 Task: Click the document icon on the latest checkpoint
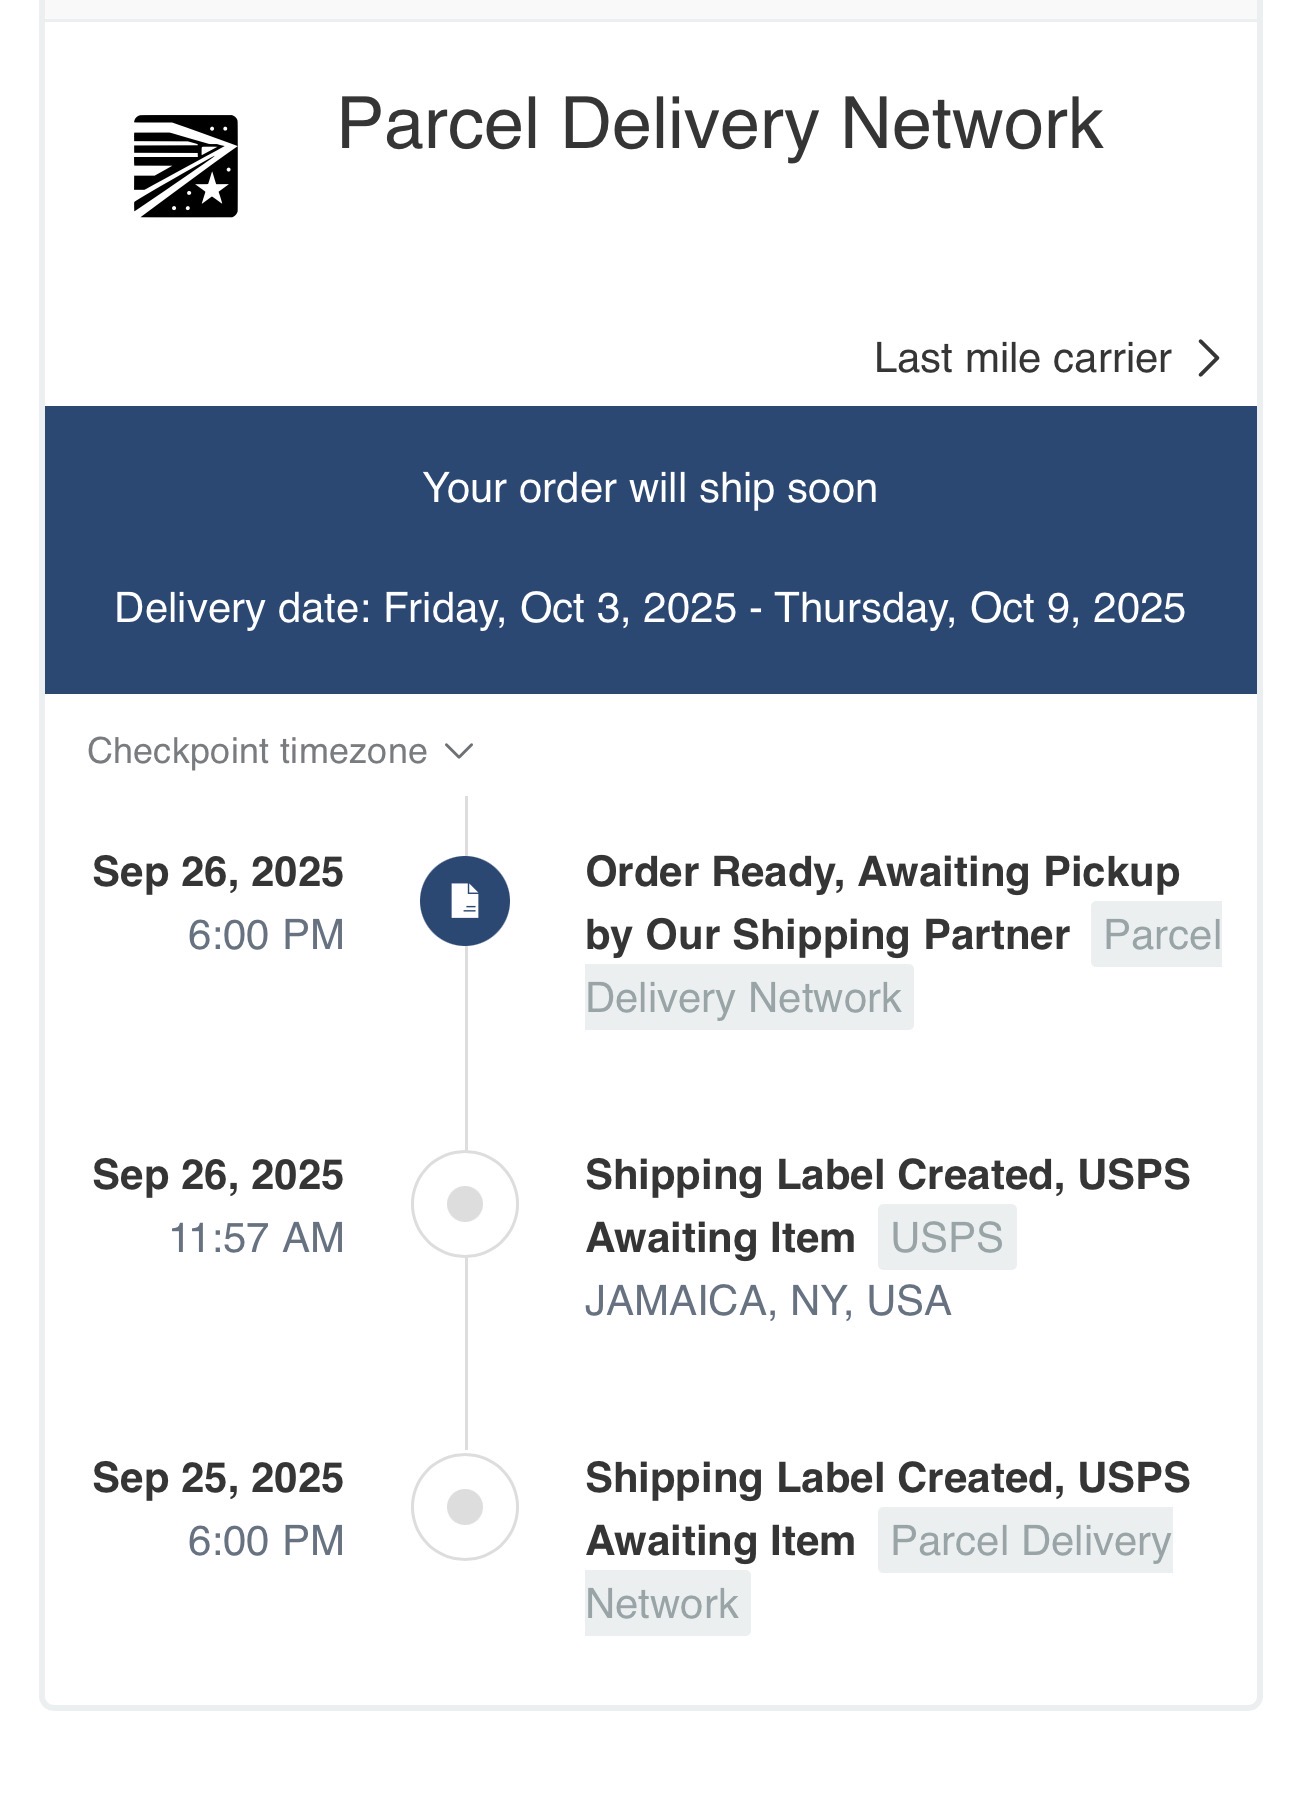coord(465,901)
